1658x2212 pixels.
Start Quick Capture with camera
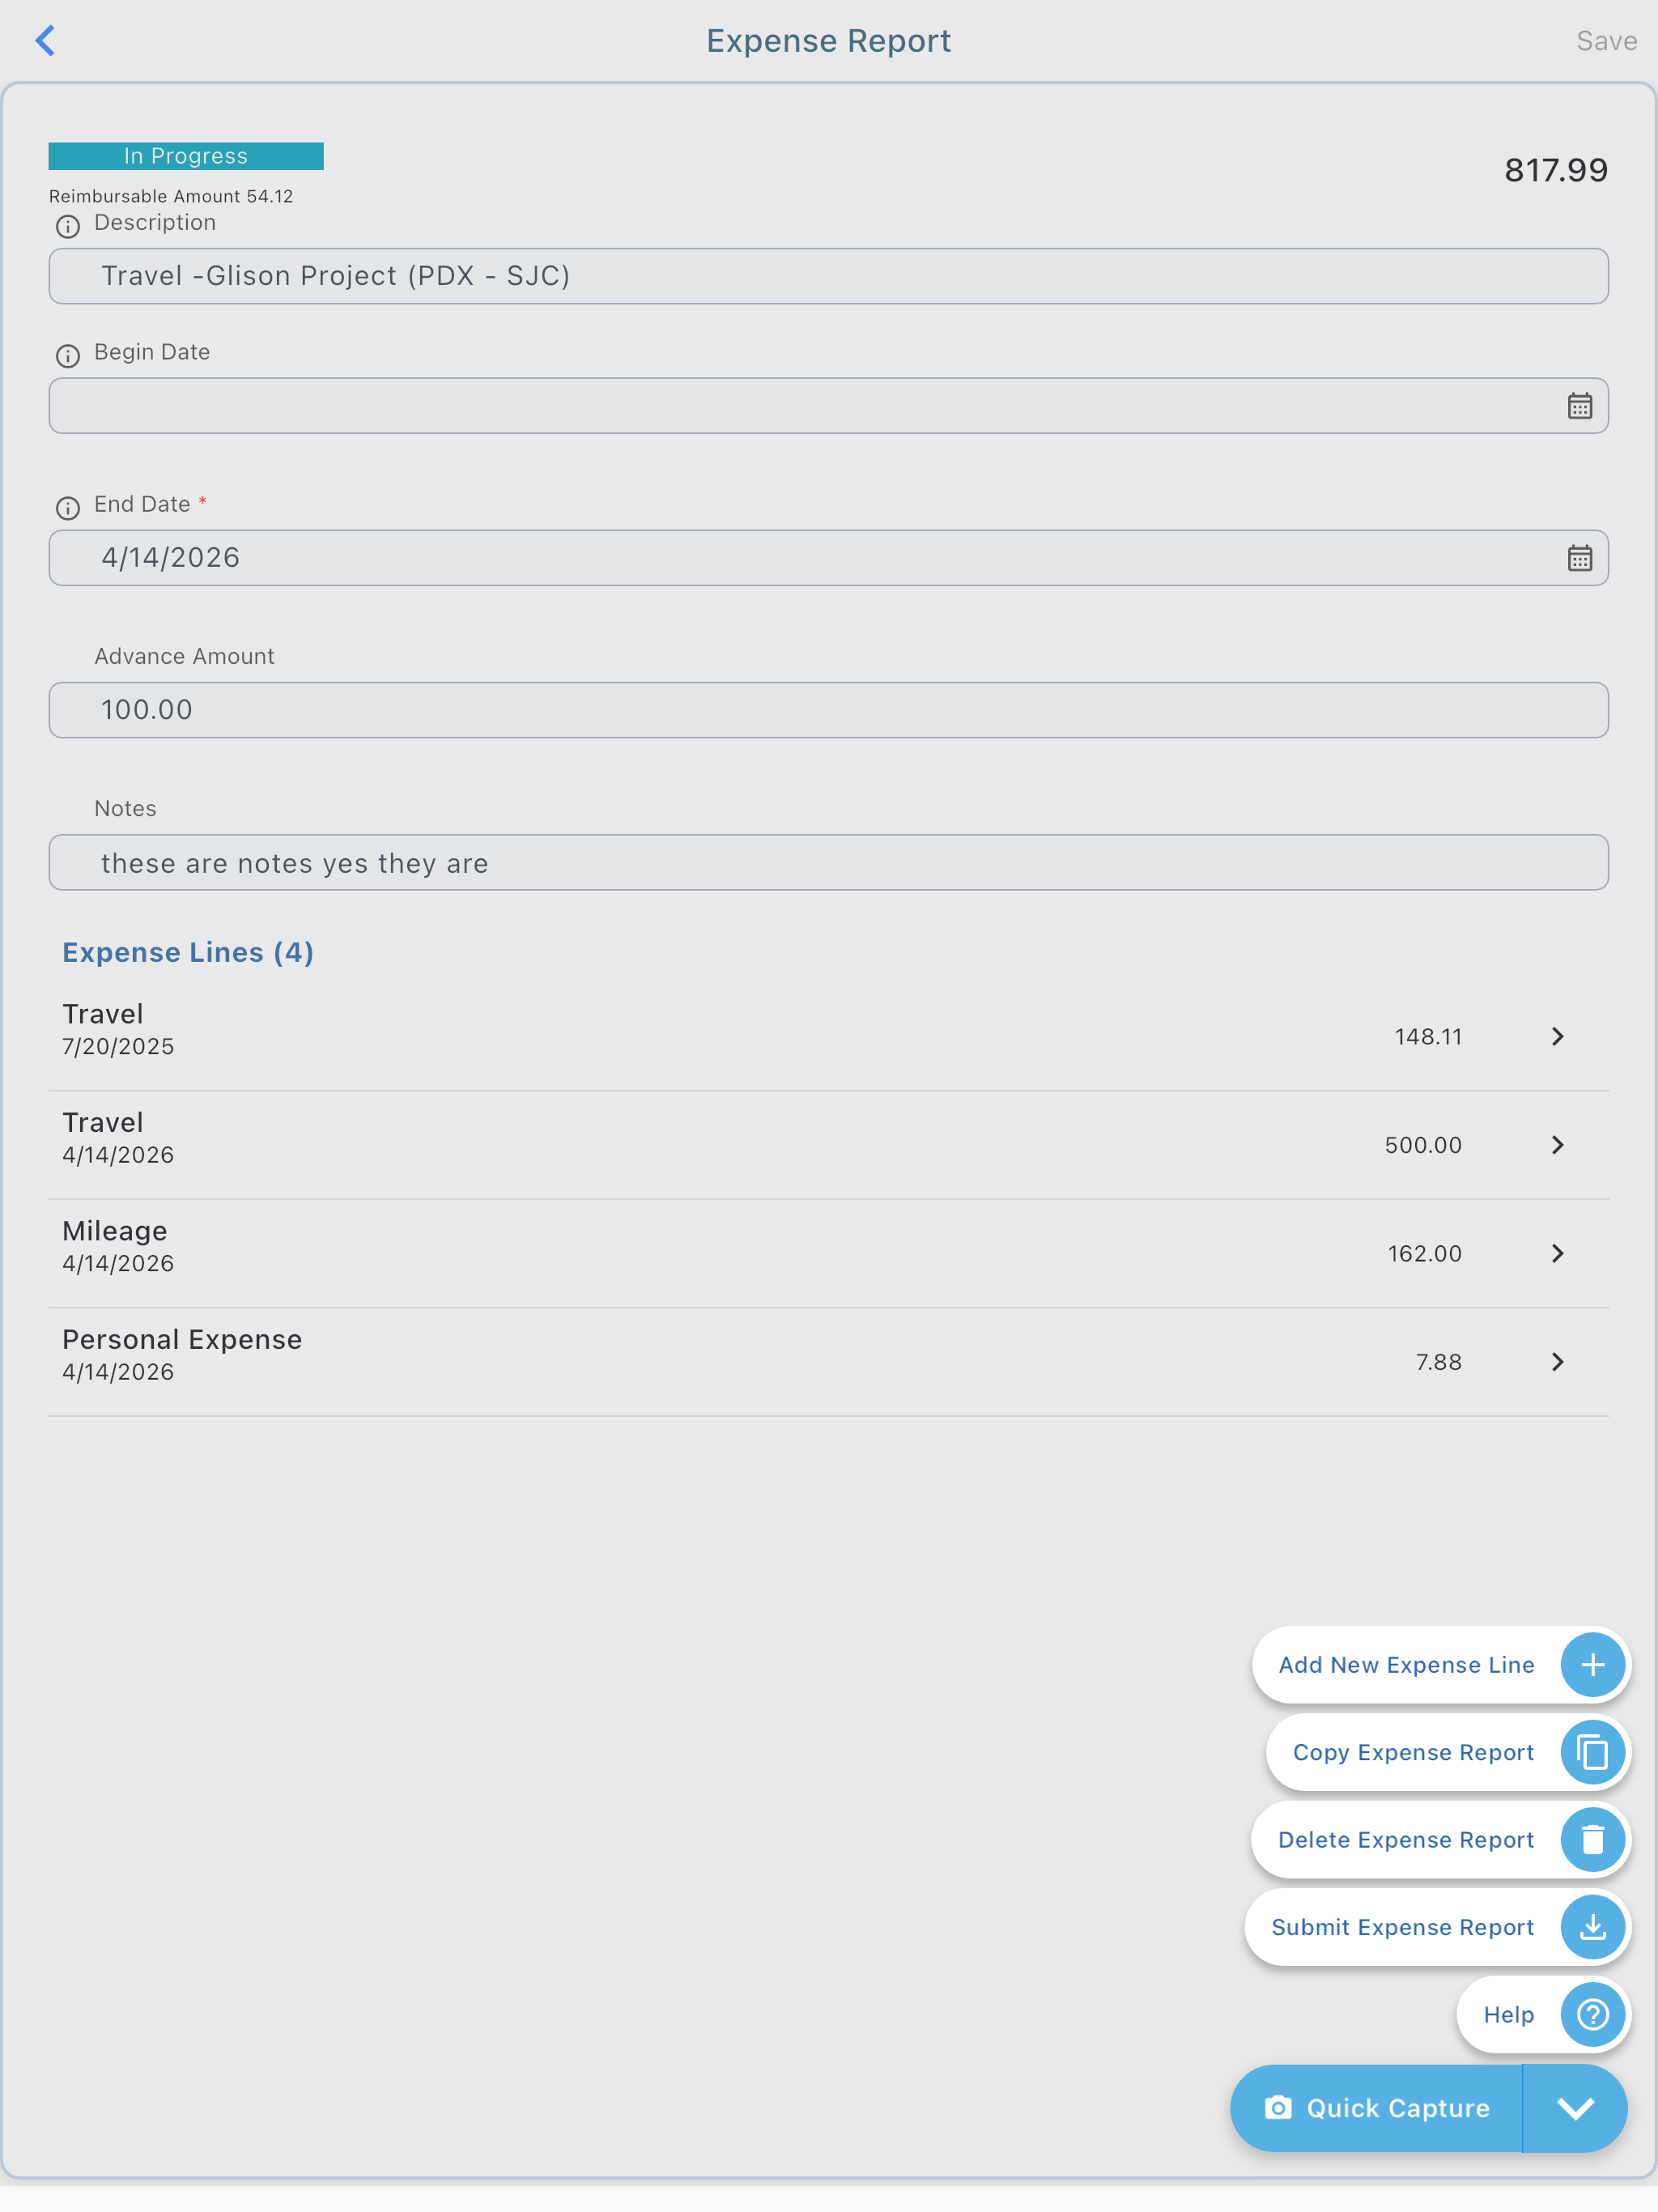pyautogui.click(x=1377, y=2108)
